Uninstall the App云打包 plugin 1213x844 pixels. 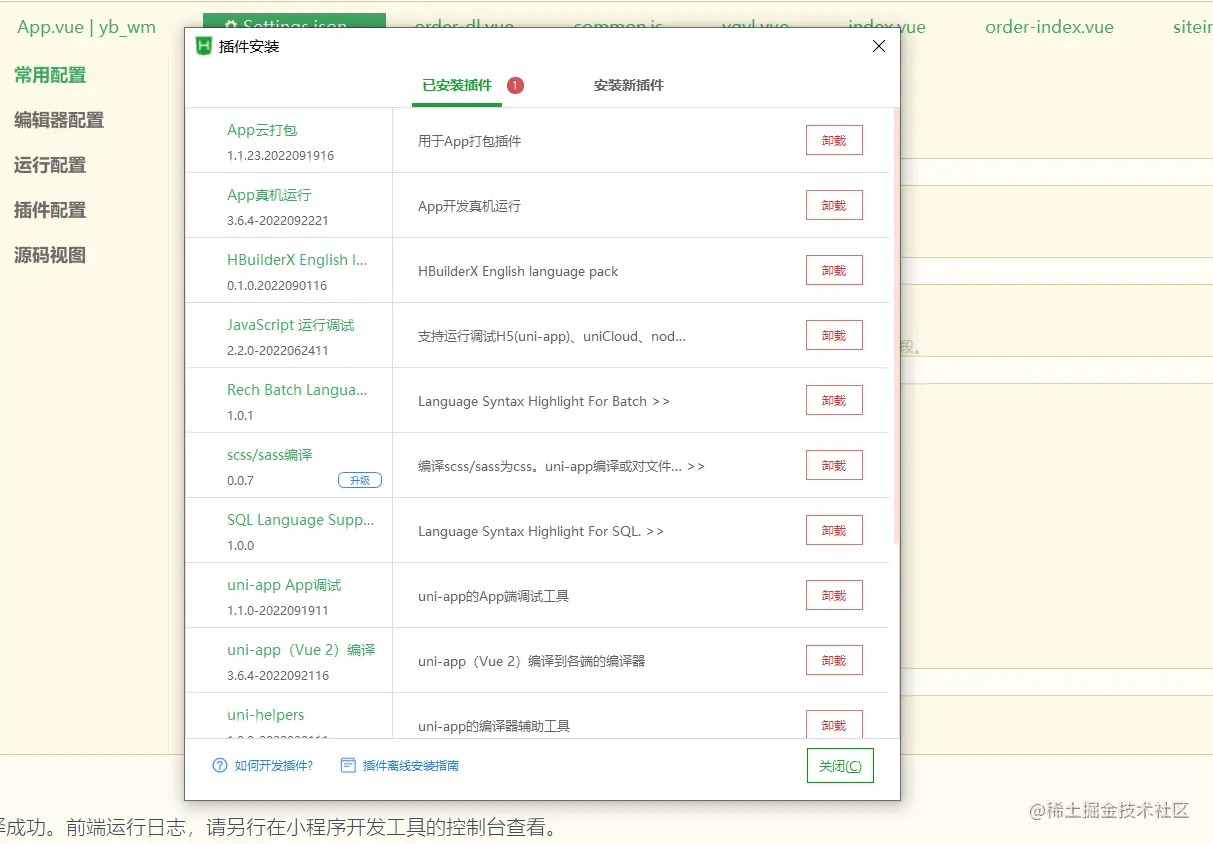[x=834, y=141]
